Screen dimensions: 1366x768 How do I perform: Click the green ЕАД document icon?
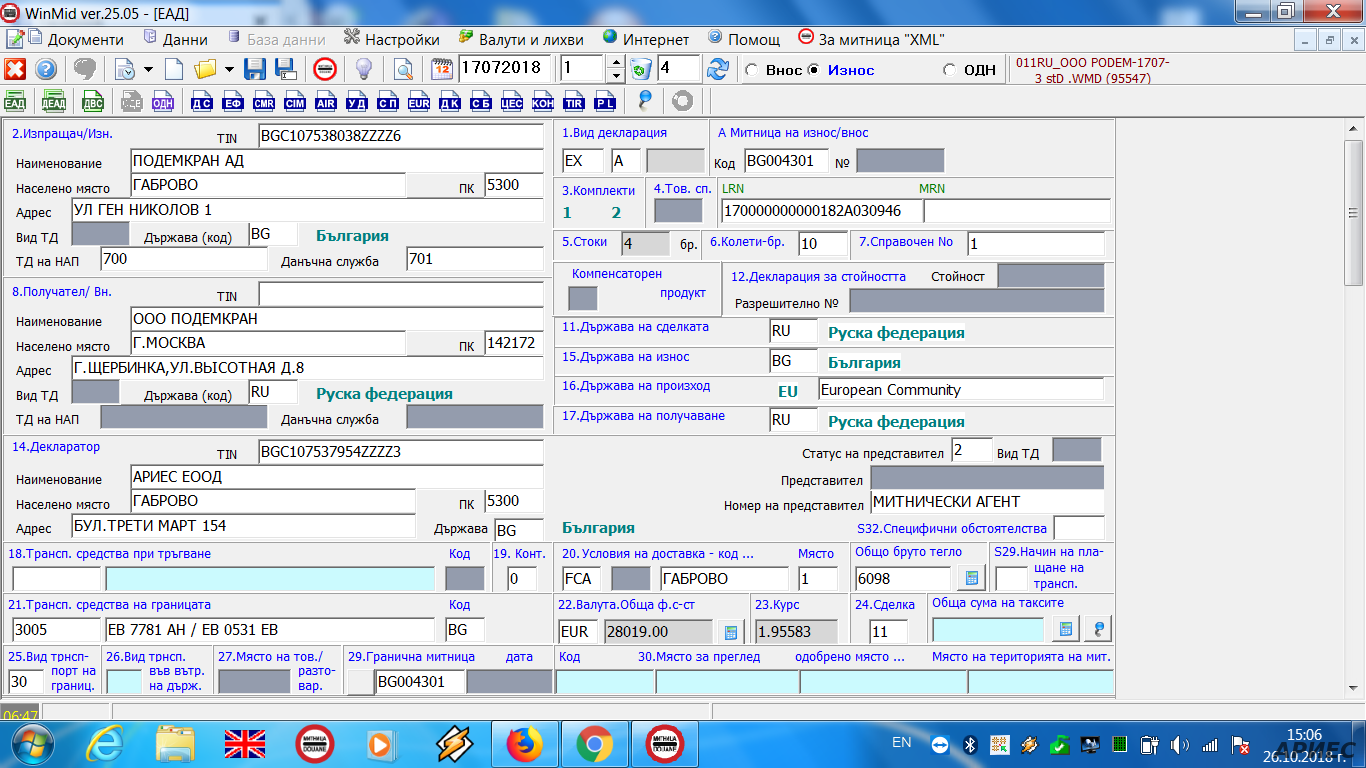[15, 101]
